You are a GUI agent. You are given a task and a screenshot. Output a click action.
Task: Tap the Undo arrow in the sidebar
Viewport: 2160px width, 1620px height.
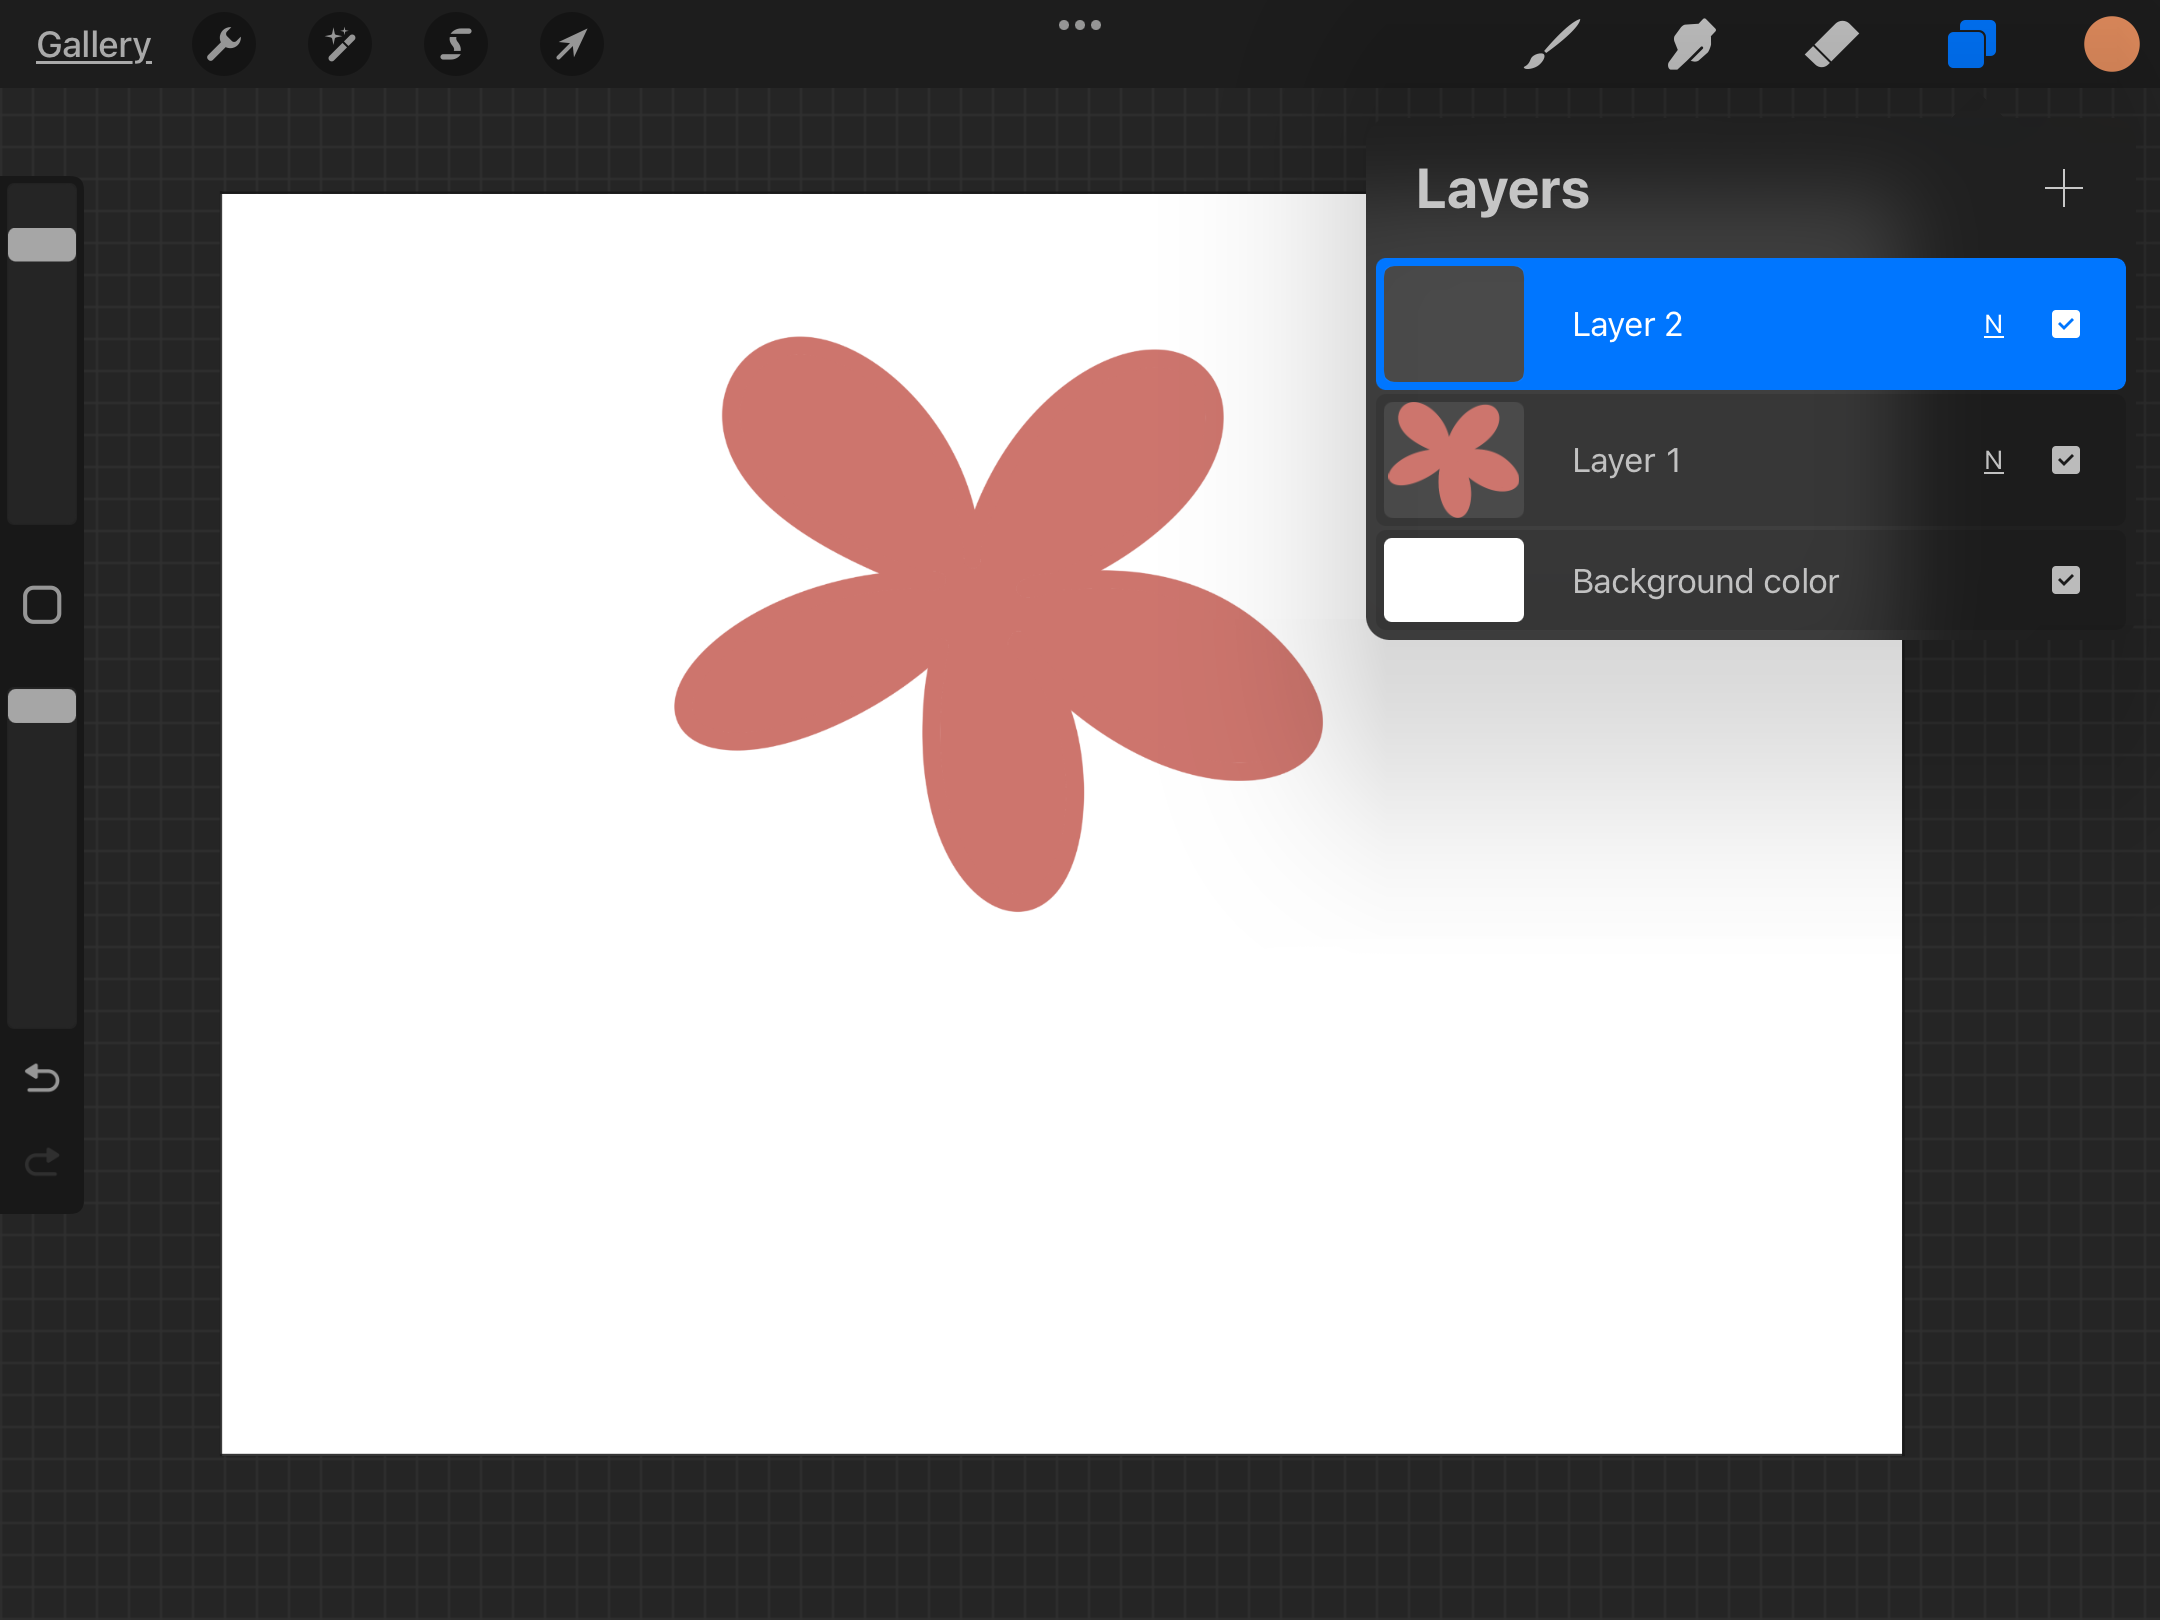[41, 1079]
